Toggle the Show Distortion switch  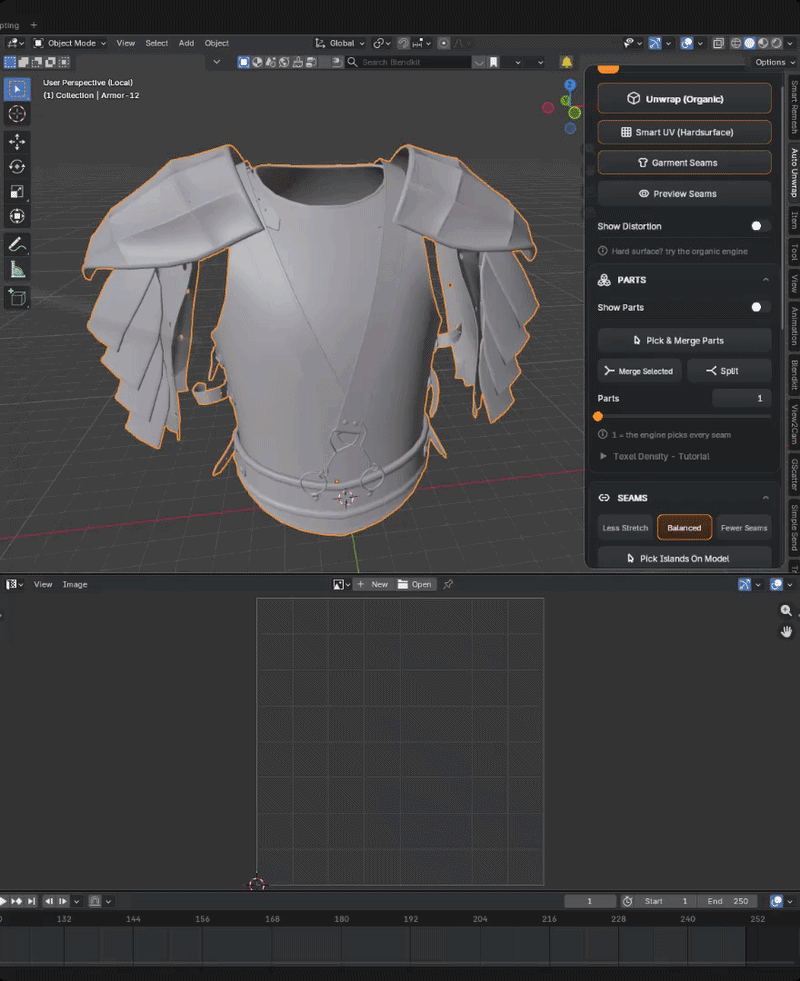[x=759, y=226]
